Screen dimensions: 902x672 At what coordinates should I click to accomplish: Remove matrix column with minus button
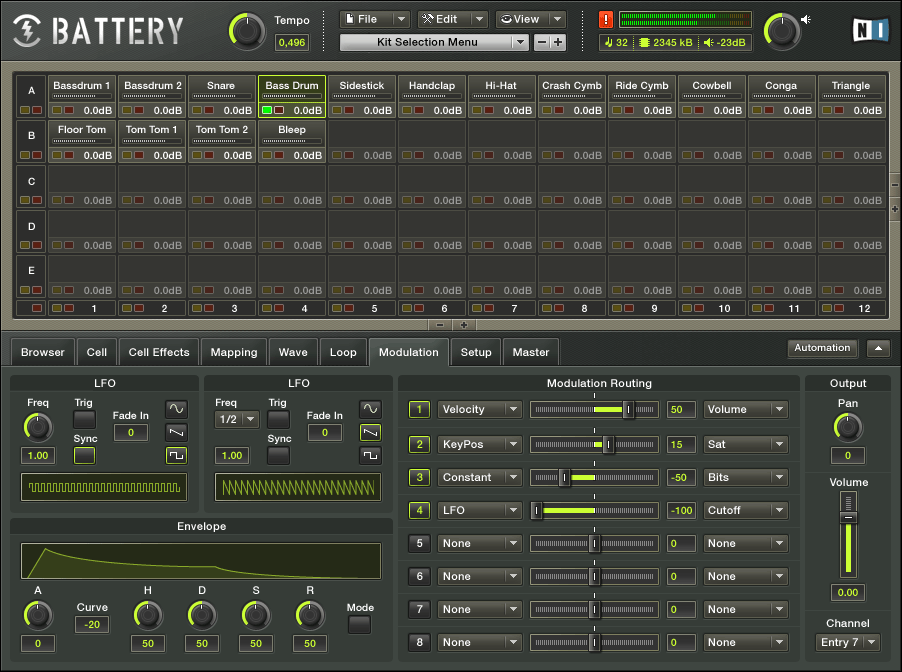(x=440, y=325)
